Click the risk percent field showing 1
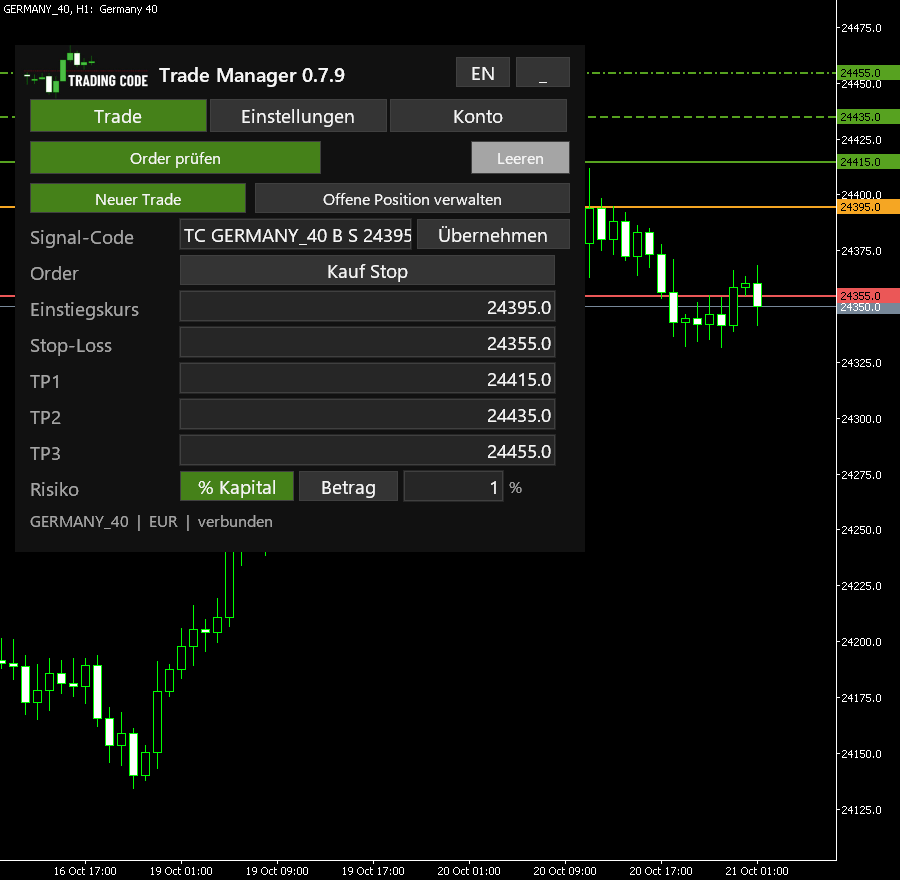The height and width of the screenshot is (880, 900). tap(453, 487)
